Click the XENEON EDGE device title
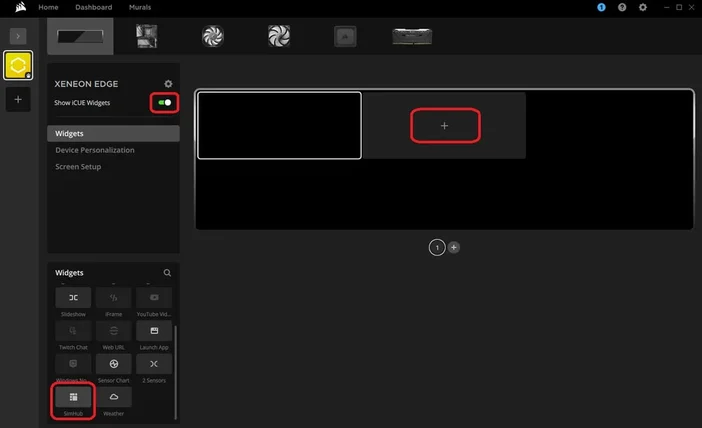Viewport: 702px width, 428px height. 86,84
